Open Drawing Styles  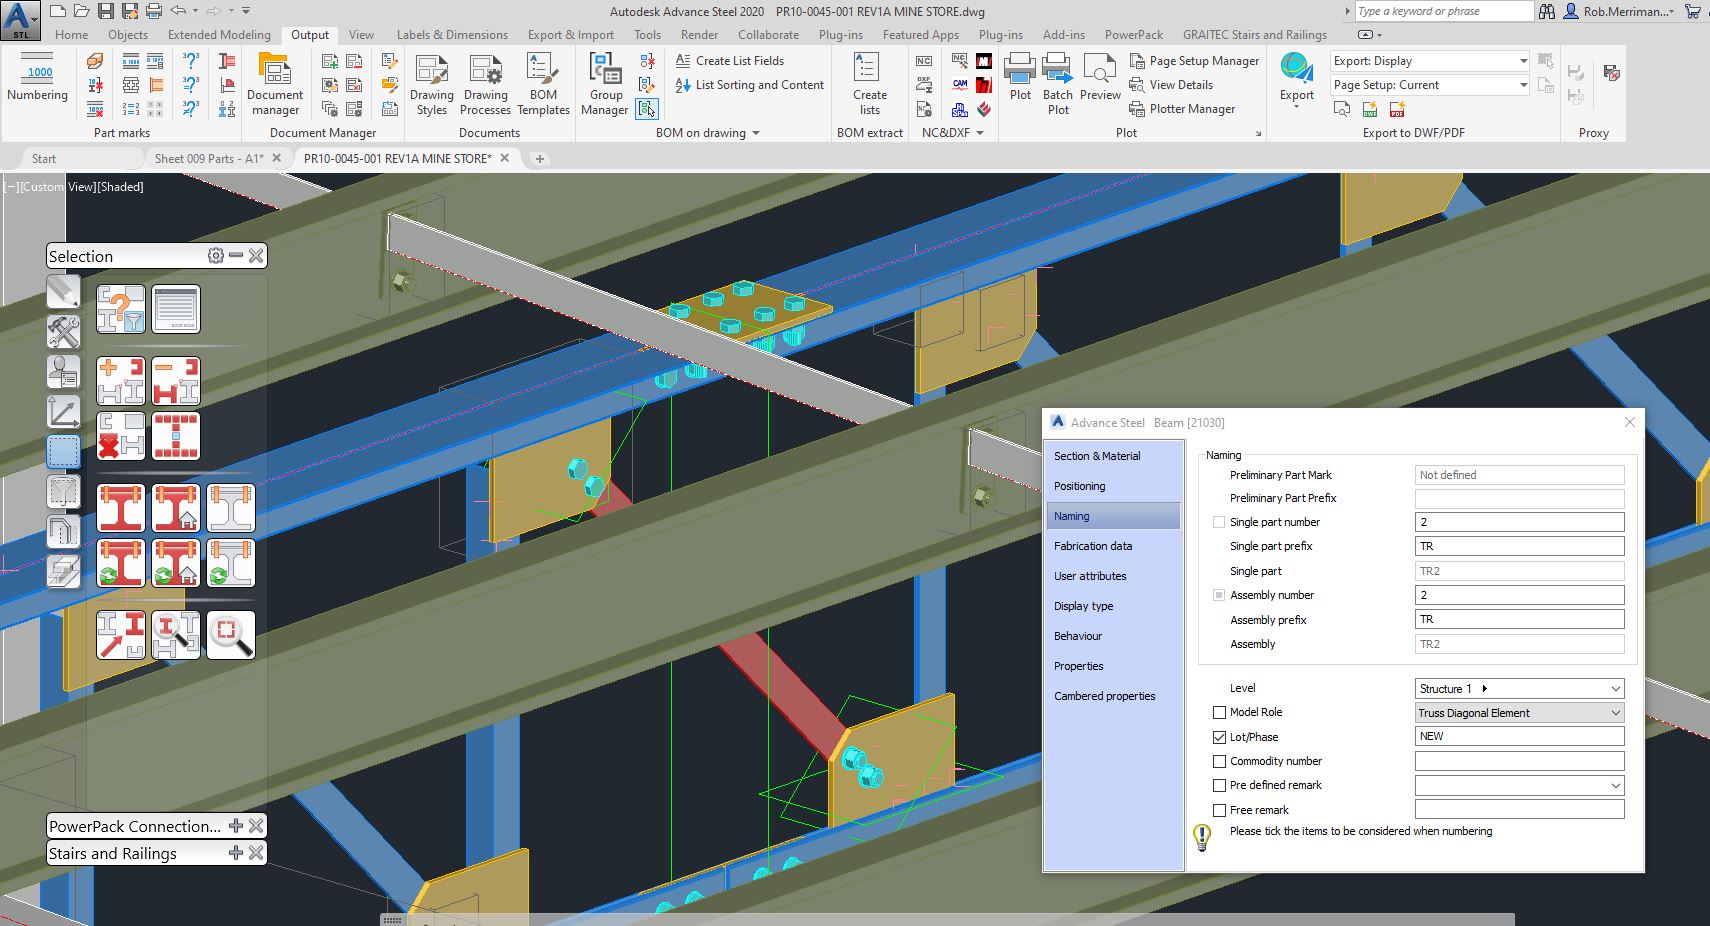point(432,84)
